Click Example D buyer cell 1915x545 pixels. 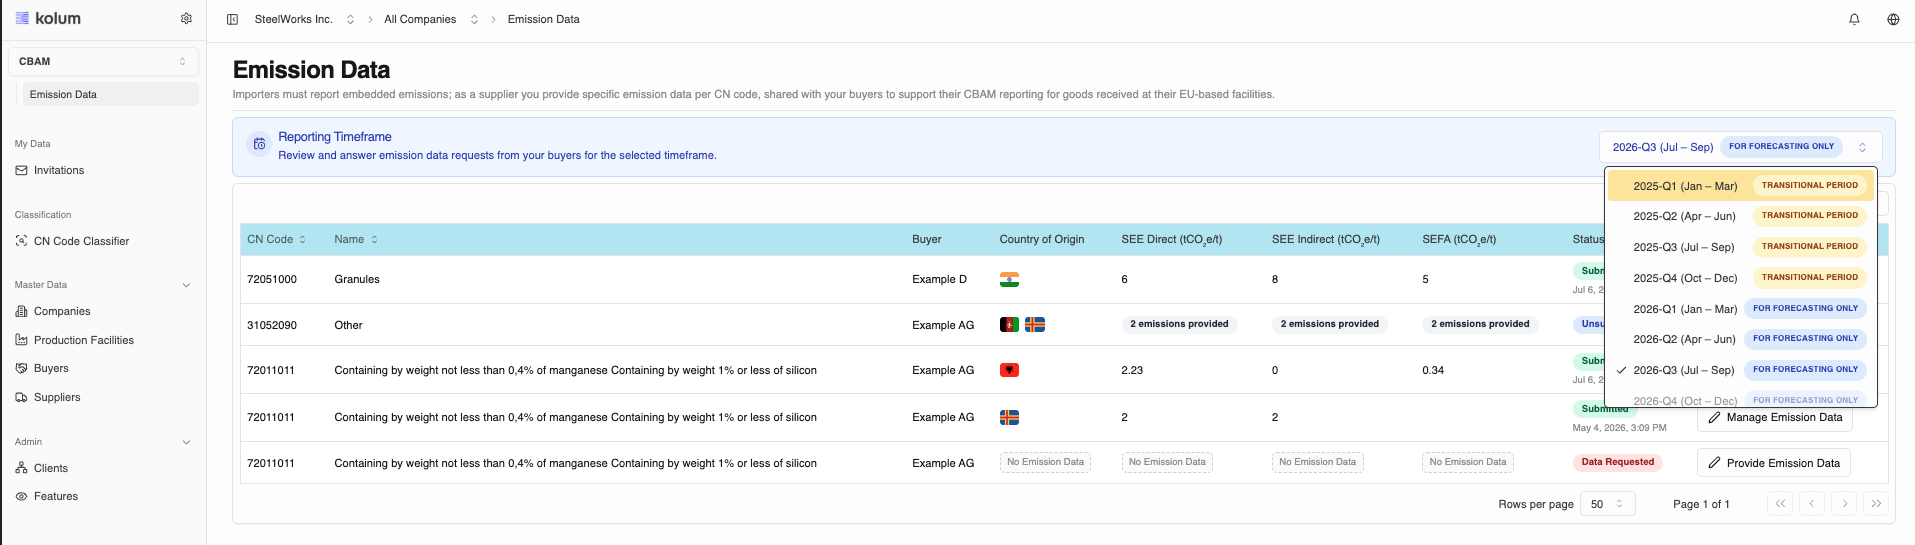(x=939, y=279)
